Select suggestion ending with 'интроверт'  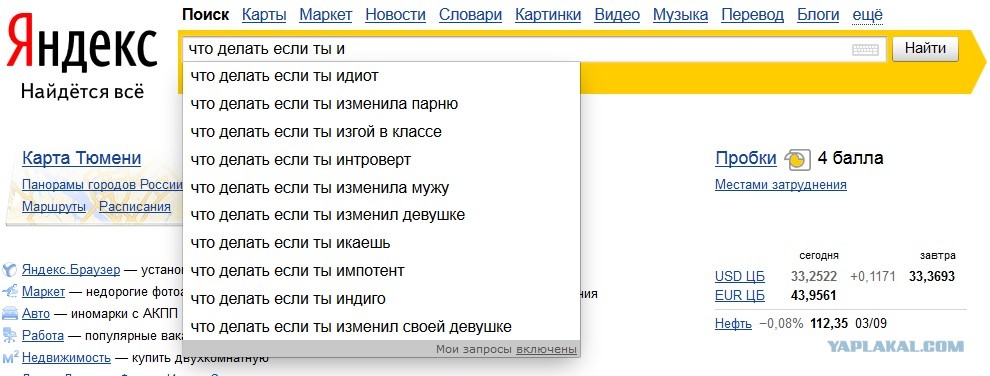381,160
